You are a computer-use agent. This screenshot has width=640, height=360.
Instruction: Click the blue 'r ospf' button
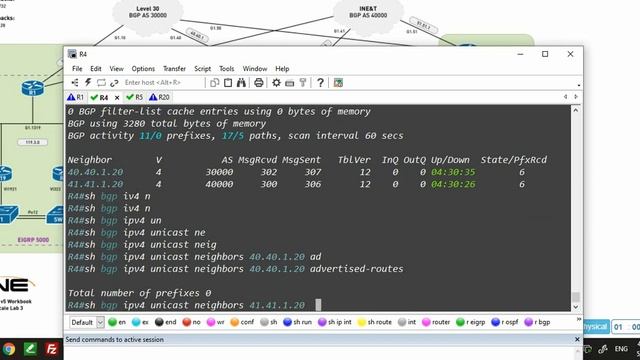pos(505,322)
